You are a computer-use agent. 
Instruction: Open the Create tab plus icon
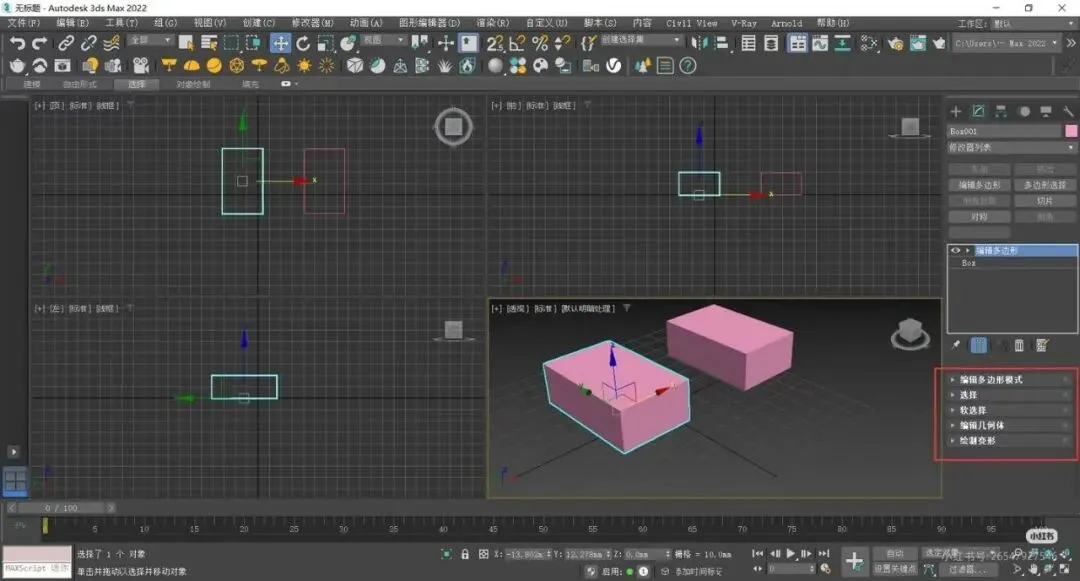[955, 111]
